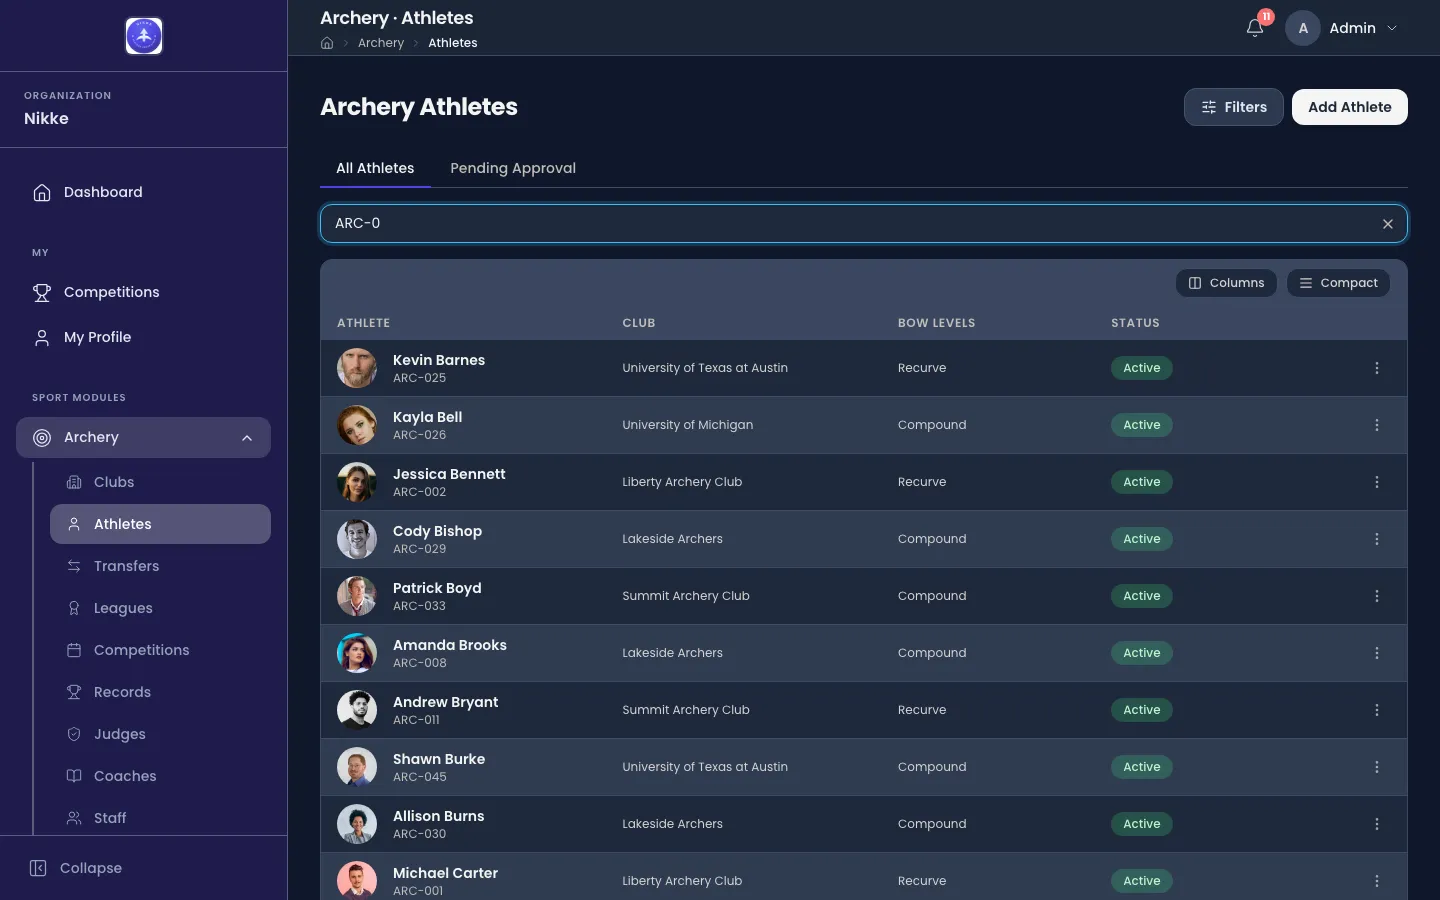Open Transfers under Archery
Viewport: 1440px width, 900px height.
pyautogui.click(x=160, y=566)
